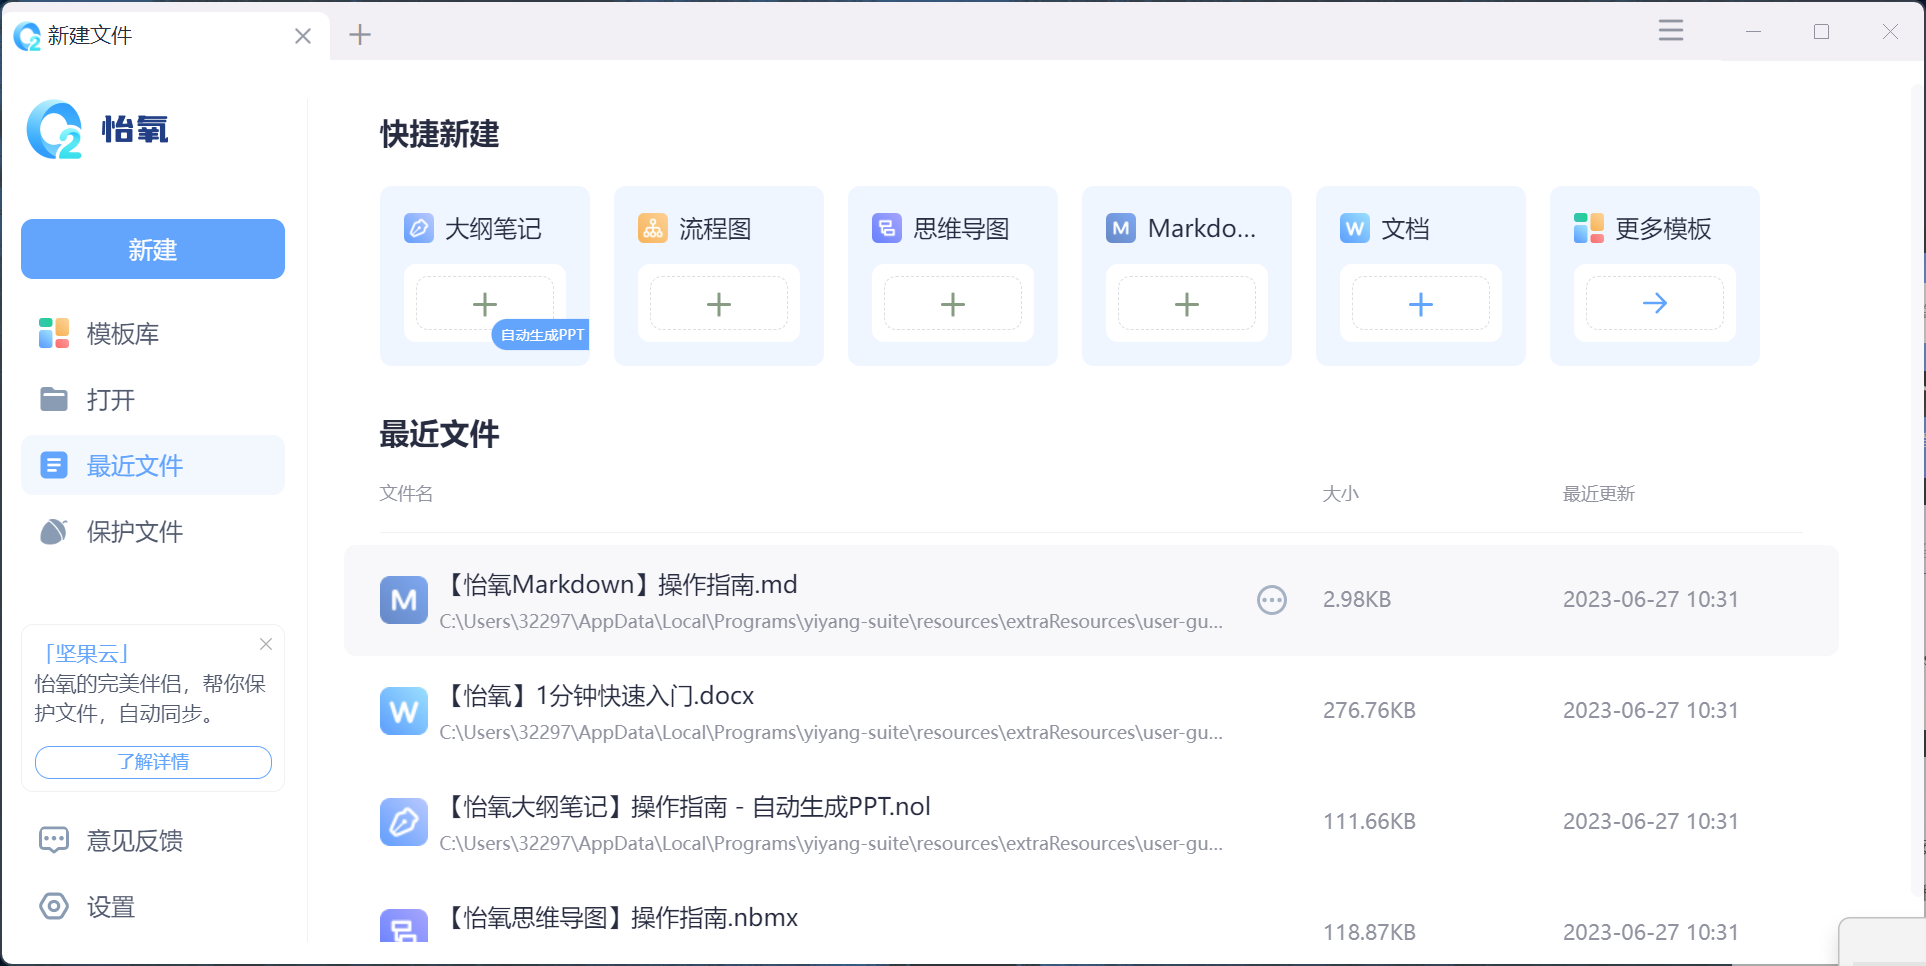Add a new tab with the plus button
The height and width of the screenshot is (966, 1926).
[360, 35]
